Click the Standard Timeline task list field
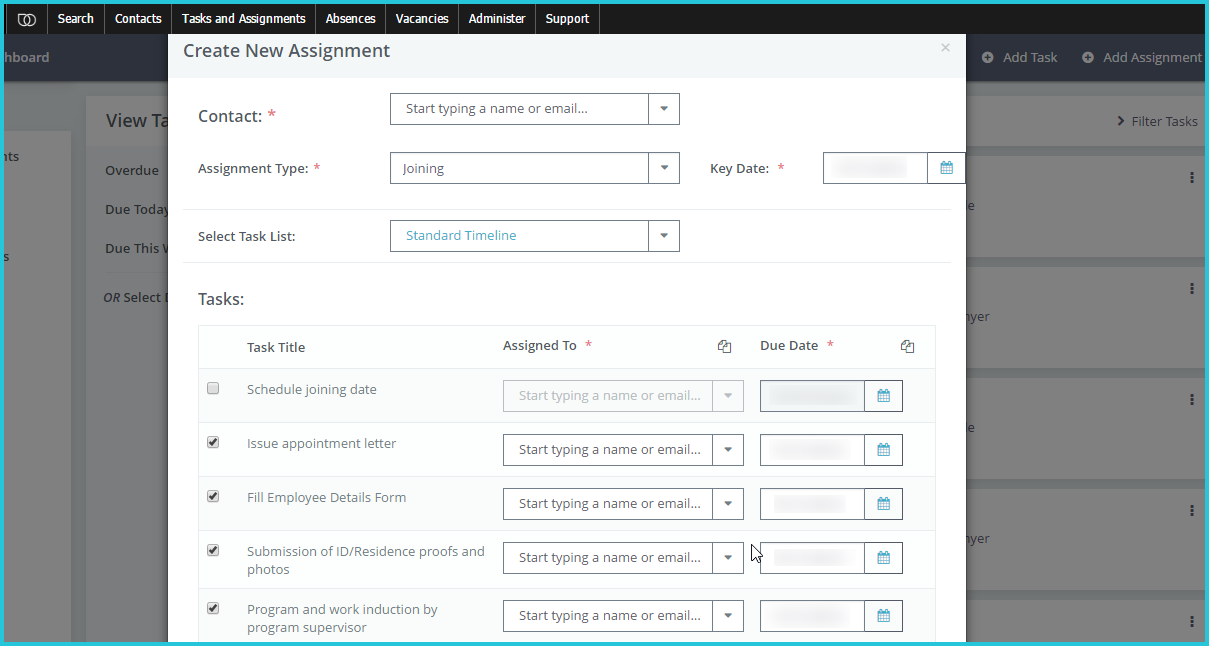The width and height of the screenshot is (1209, 646). click(x=520, y=236)
